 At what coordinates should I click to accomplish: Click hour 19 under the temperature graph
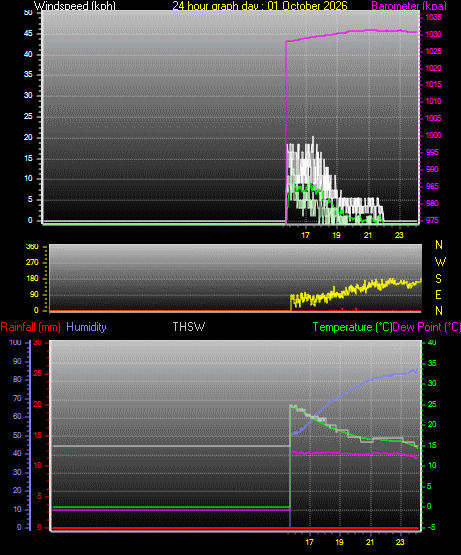click(340, 542)
